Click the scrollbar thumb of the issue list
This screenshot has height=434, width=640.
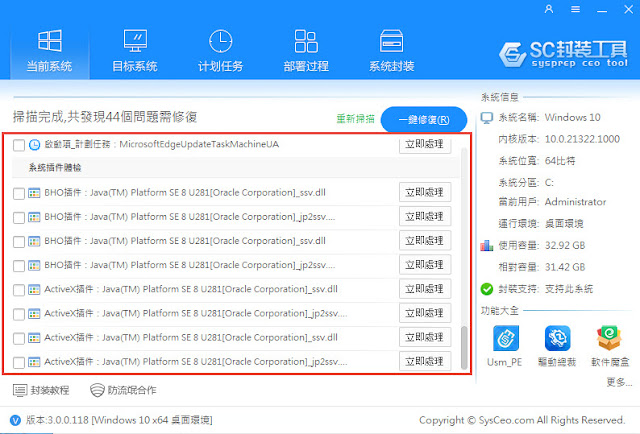464,347
